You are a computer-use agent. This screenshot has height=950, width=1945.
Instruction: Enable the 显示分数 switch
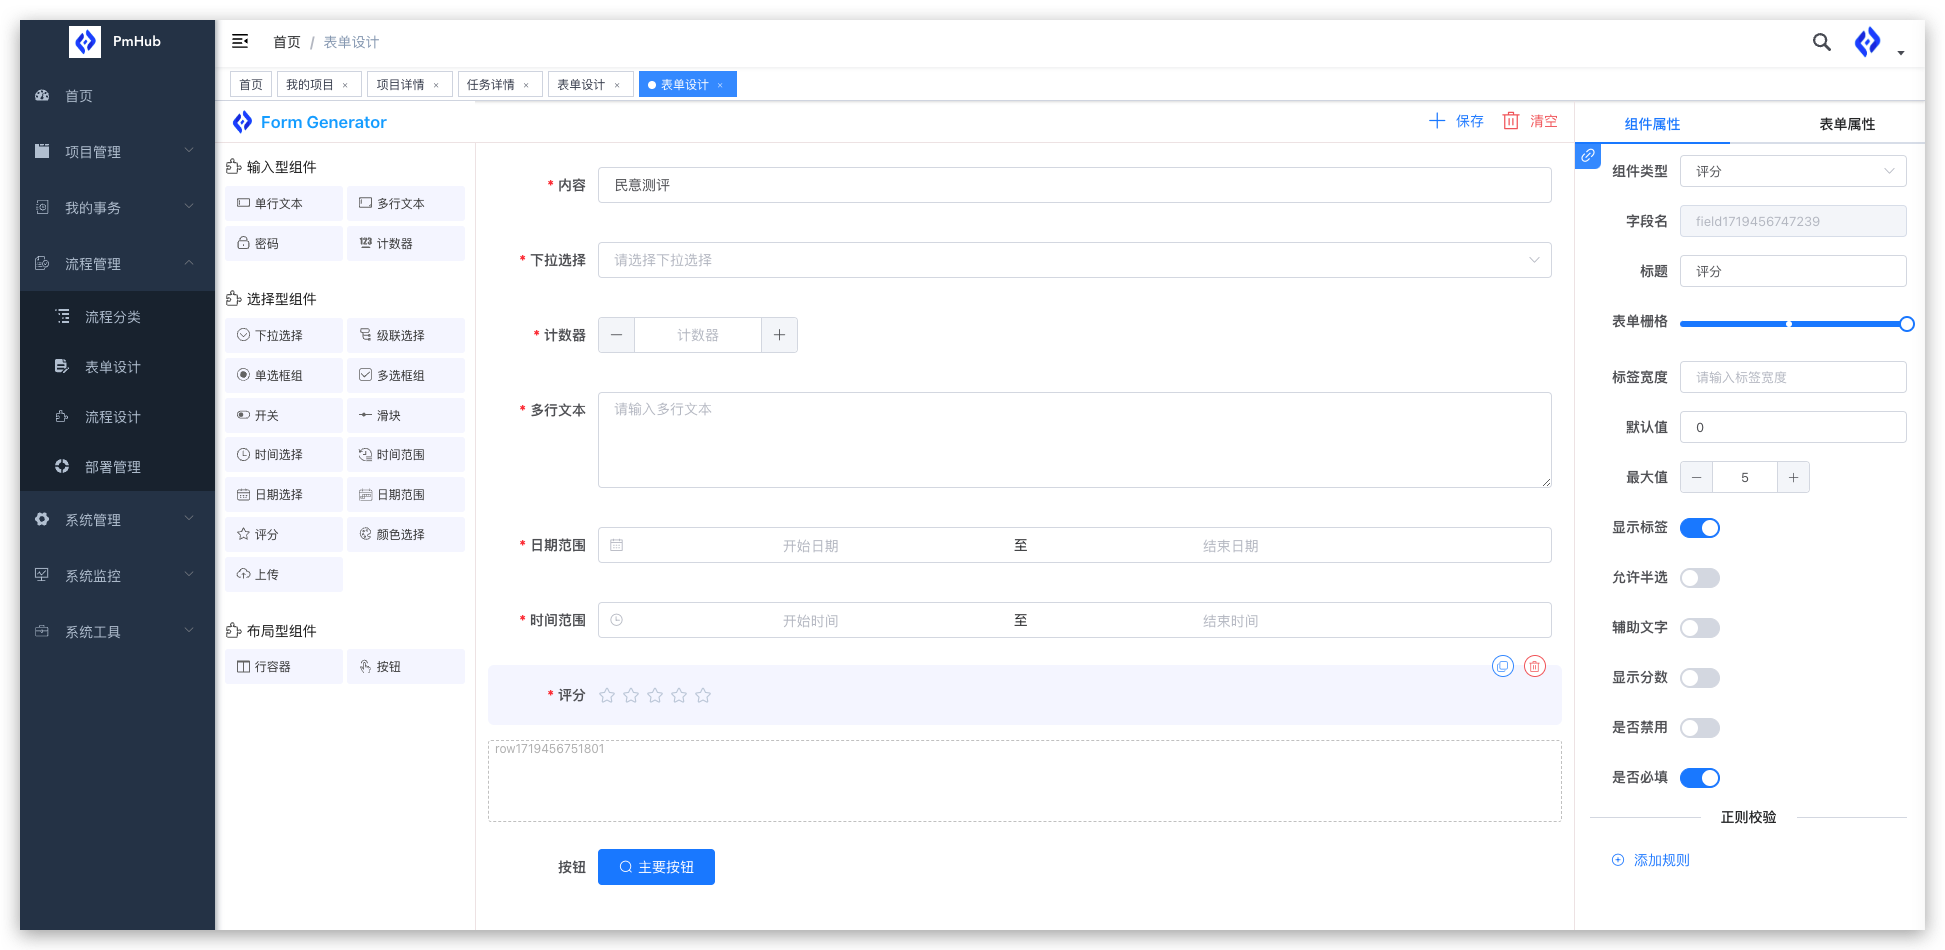coord(1700,678)
